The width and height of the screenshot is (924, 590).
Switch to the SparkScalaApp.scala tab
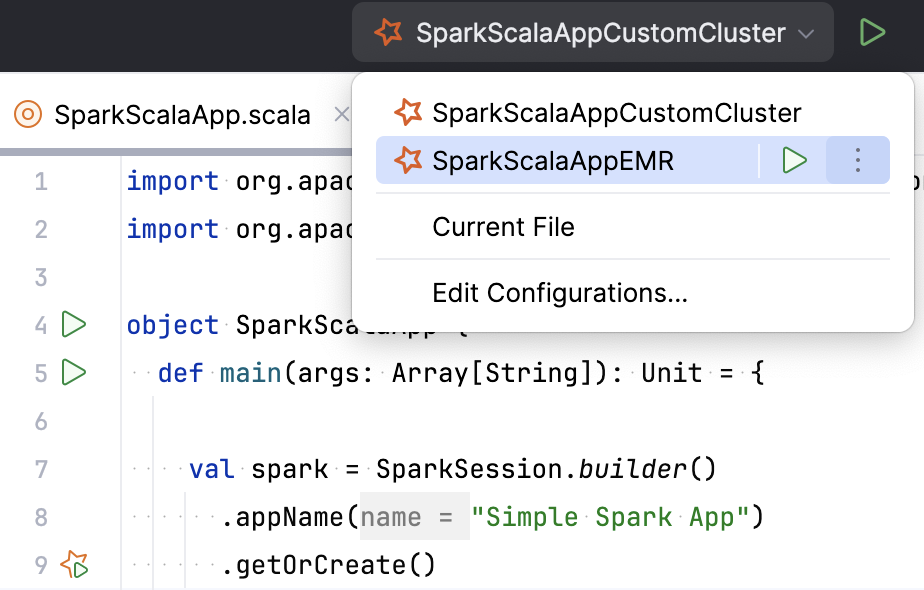[180, 114]
